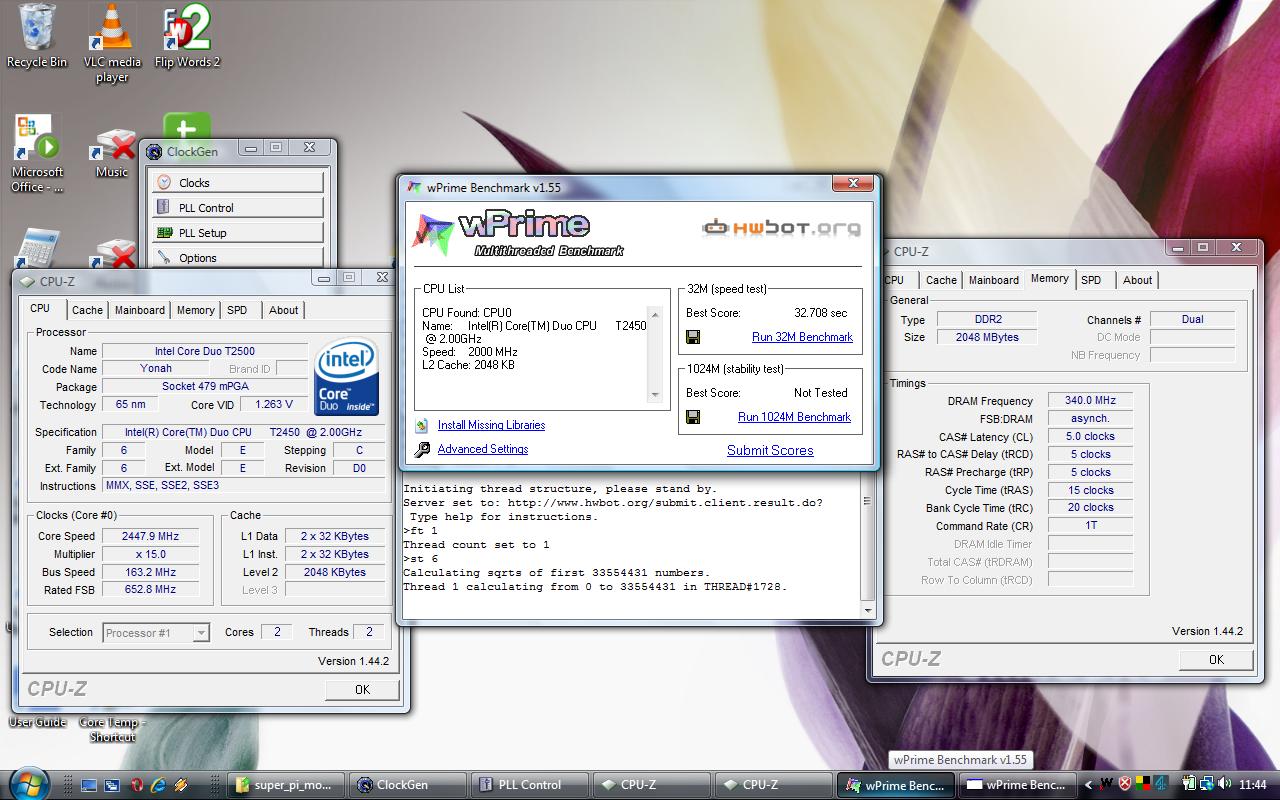Click the hwbot.org logo in wPrime
Viewport: 1280px width, 800px height.
tap(781, 227)
